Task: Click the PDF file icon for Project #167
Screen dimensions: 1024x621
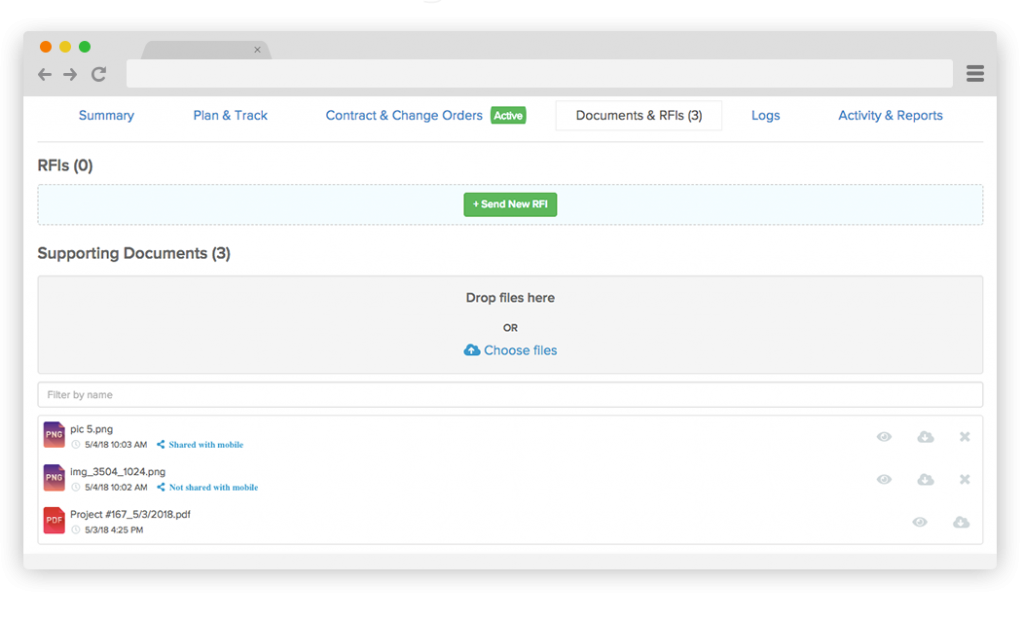Action: (x=54, y=520)
